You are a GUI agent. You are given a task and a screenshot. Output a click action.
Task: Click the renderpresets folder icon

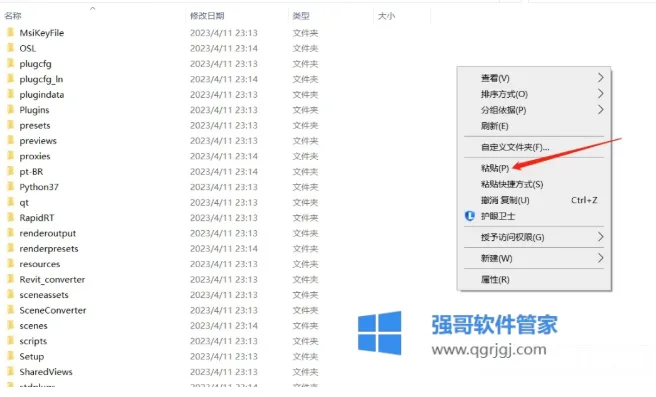pos(11,248)
